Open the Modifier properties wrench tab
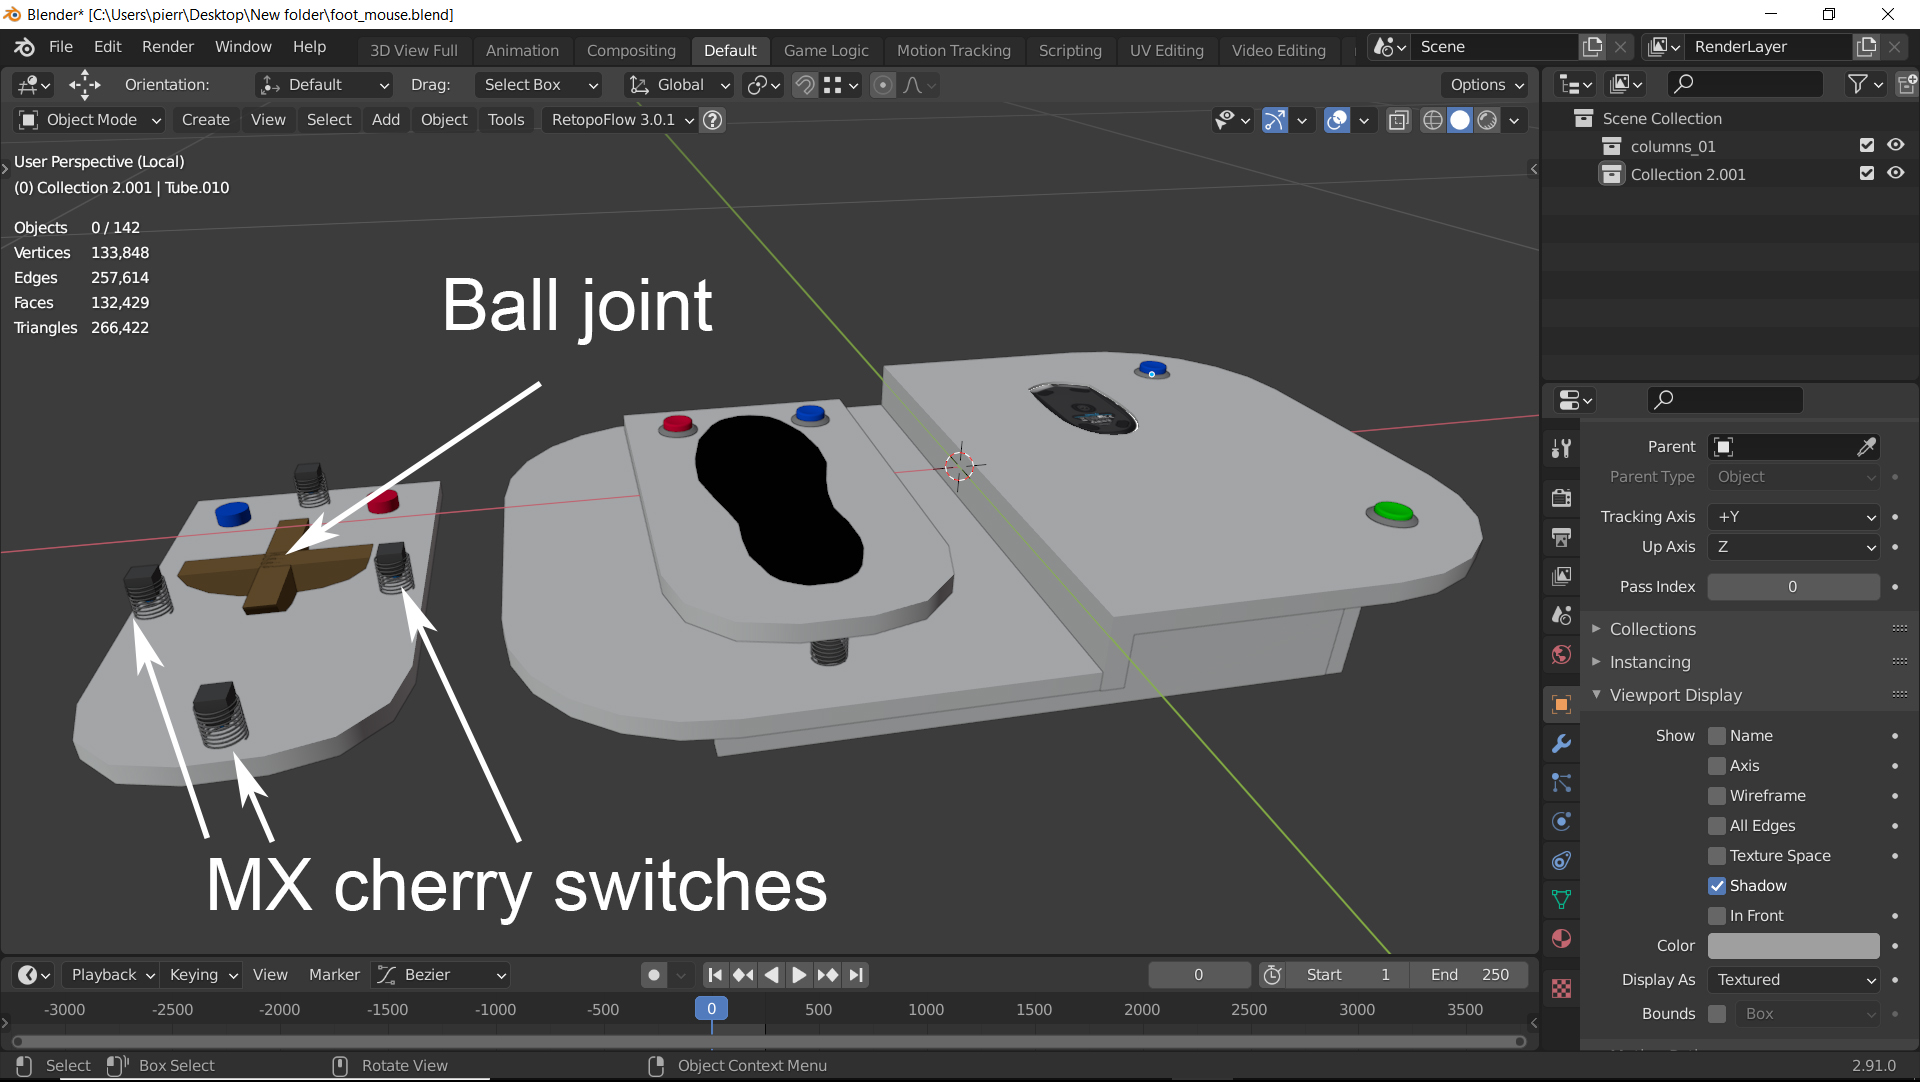 pyautogui.click(x=1561, y=744)
